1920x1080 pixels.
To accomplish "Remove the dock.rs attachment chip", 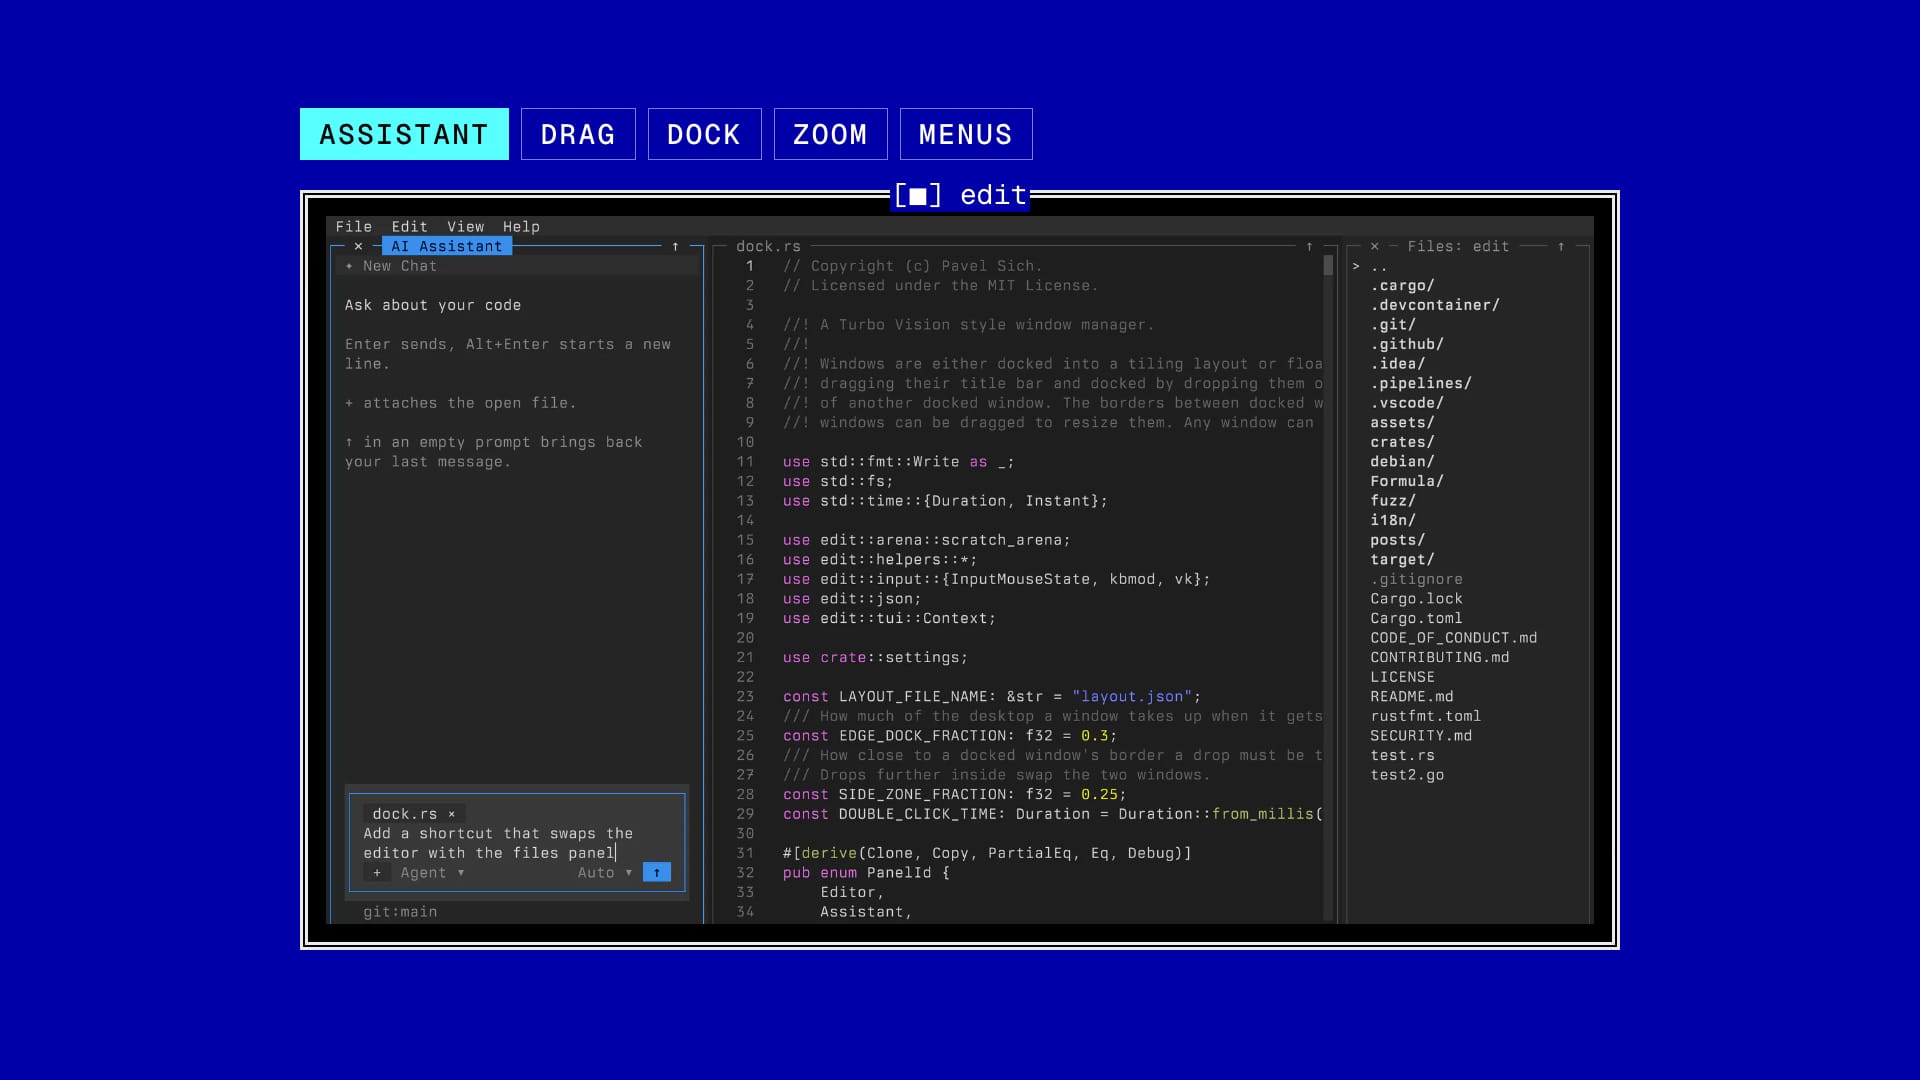I will 452,814.
